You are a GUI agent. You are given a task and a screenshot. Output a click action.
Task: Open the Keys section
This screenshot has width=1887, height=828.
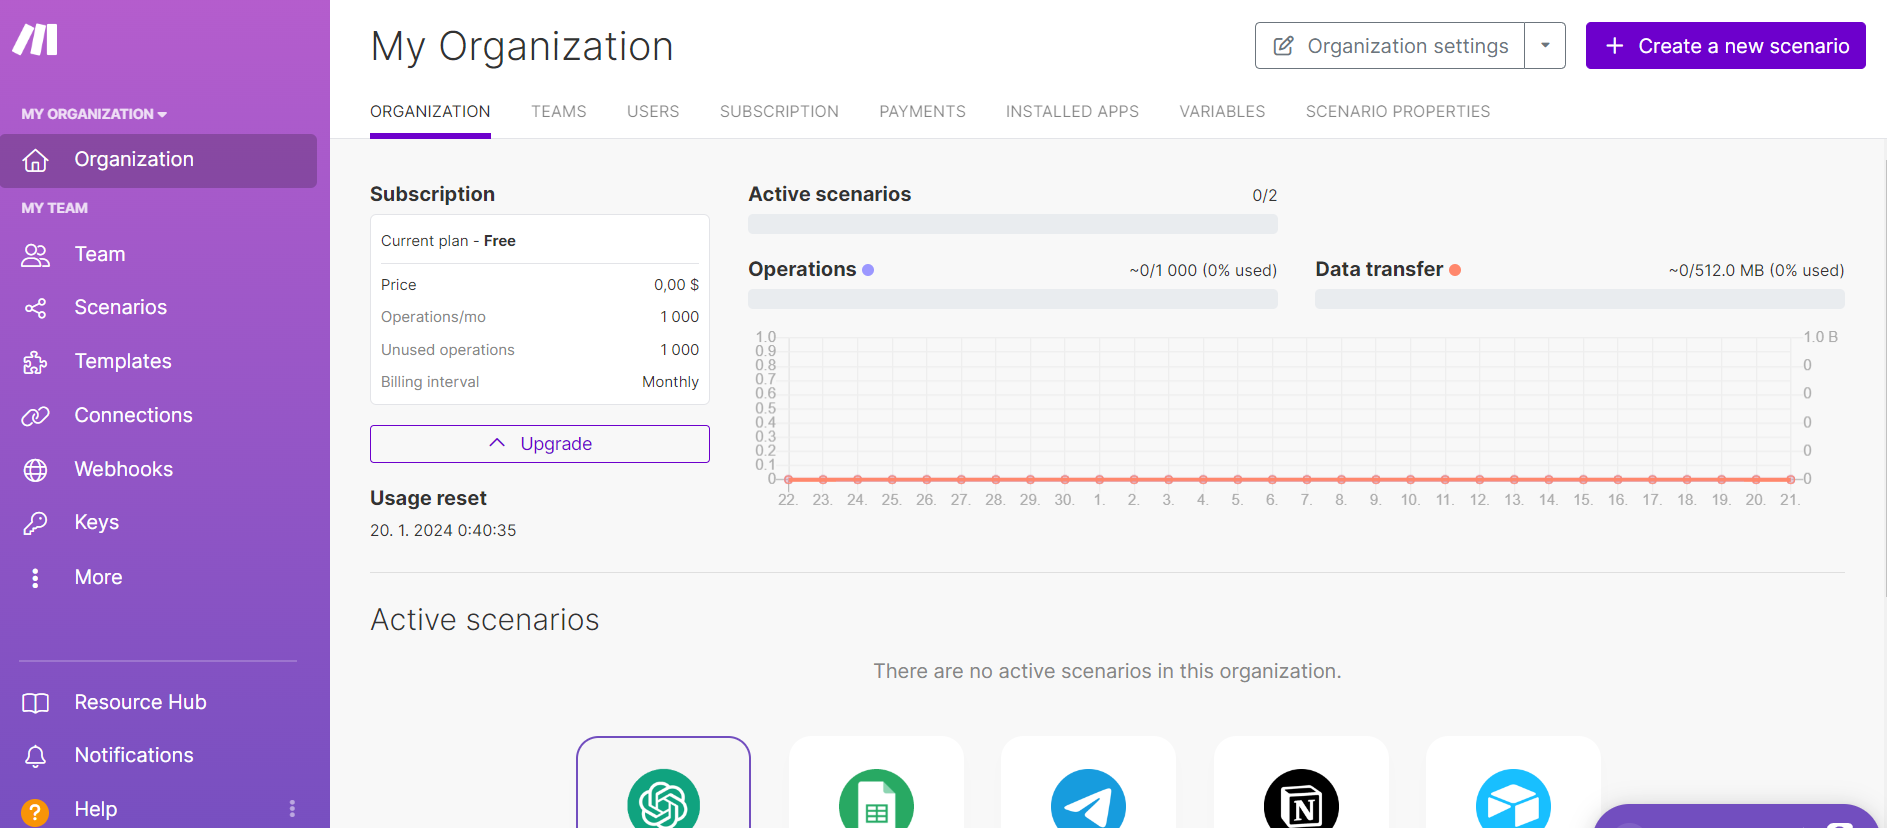tap(96, 523)
